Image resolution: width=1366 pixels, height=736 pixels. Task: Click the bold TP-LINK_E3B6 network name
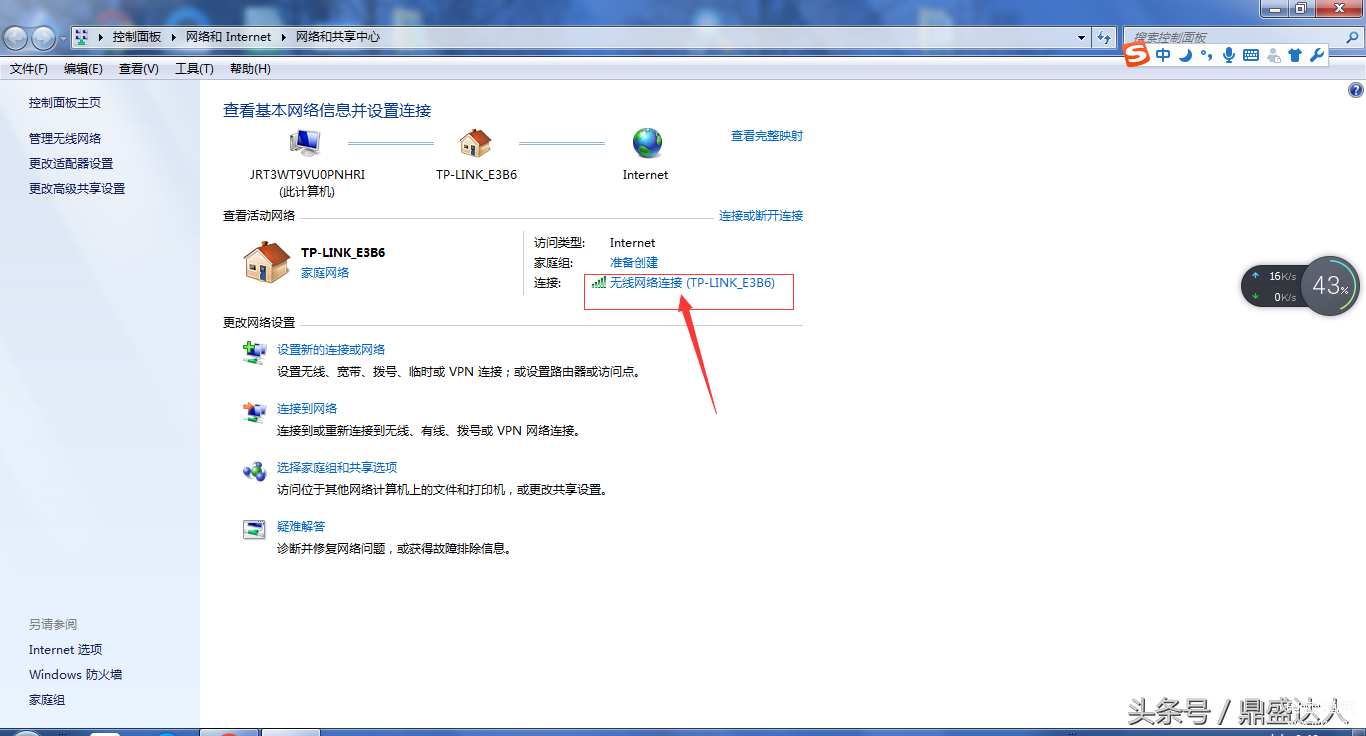pyautogui.click(x=343, y=253)
